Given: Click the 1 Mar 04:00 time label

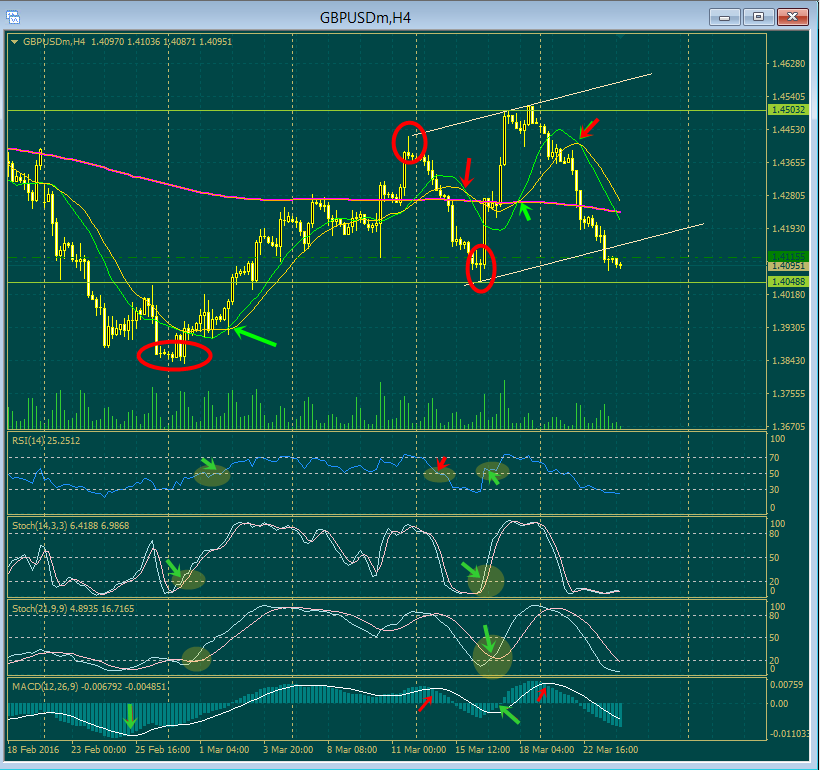Looking at the screenshot, I should (x=224, y=750).
